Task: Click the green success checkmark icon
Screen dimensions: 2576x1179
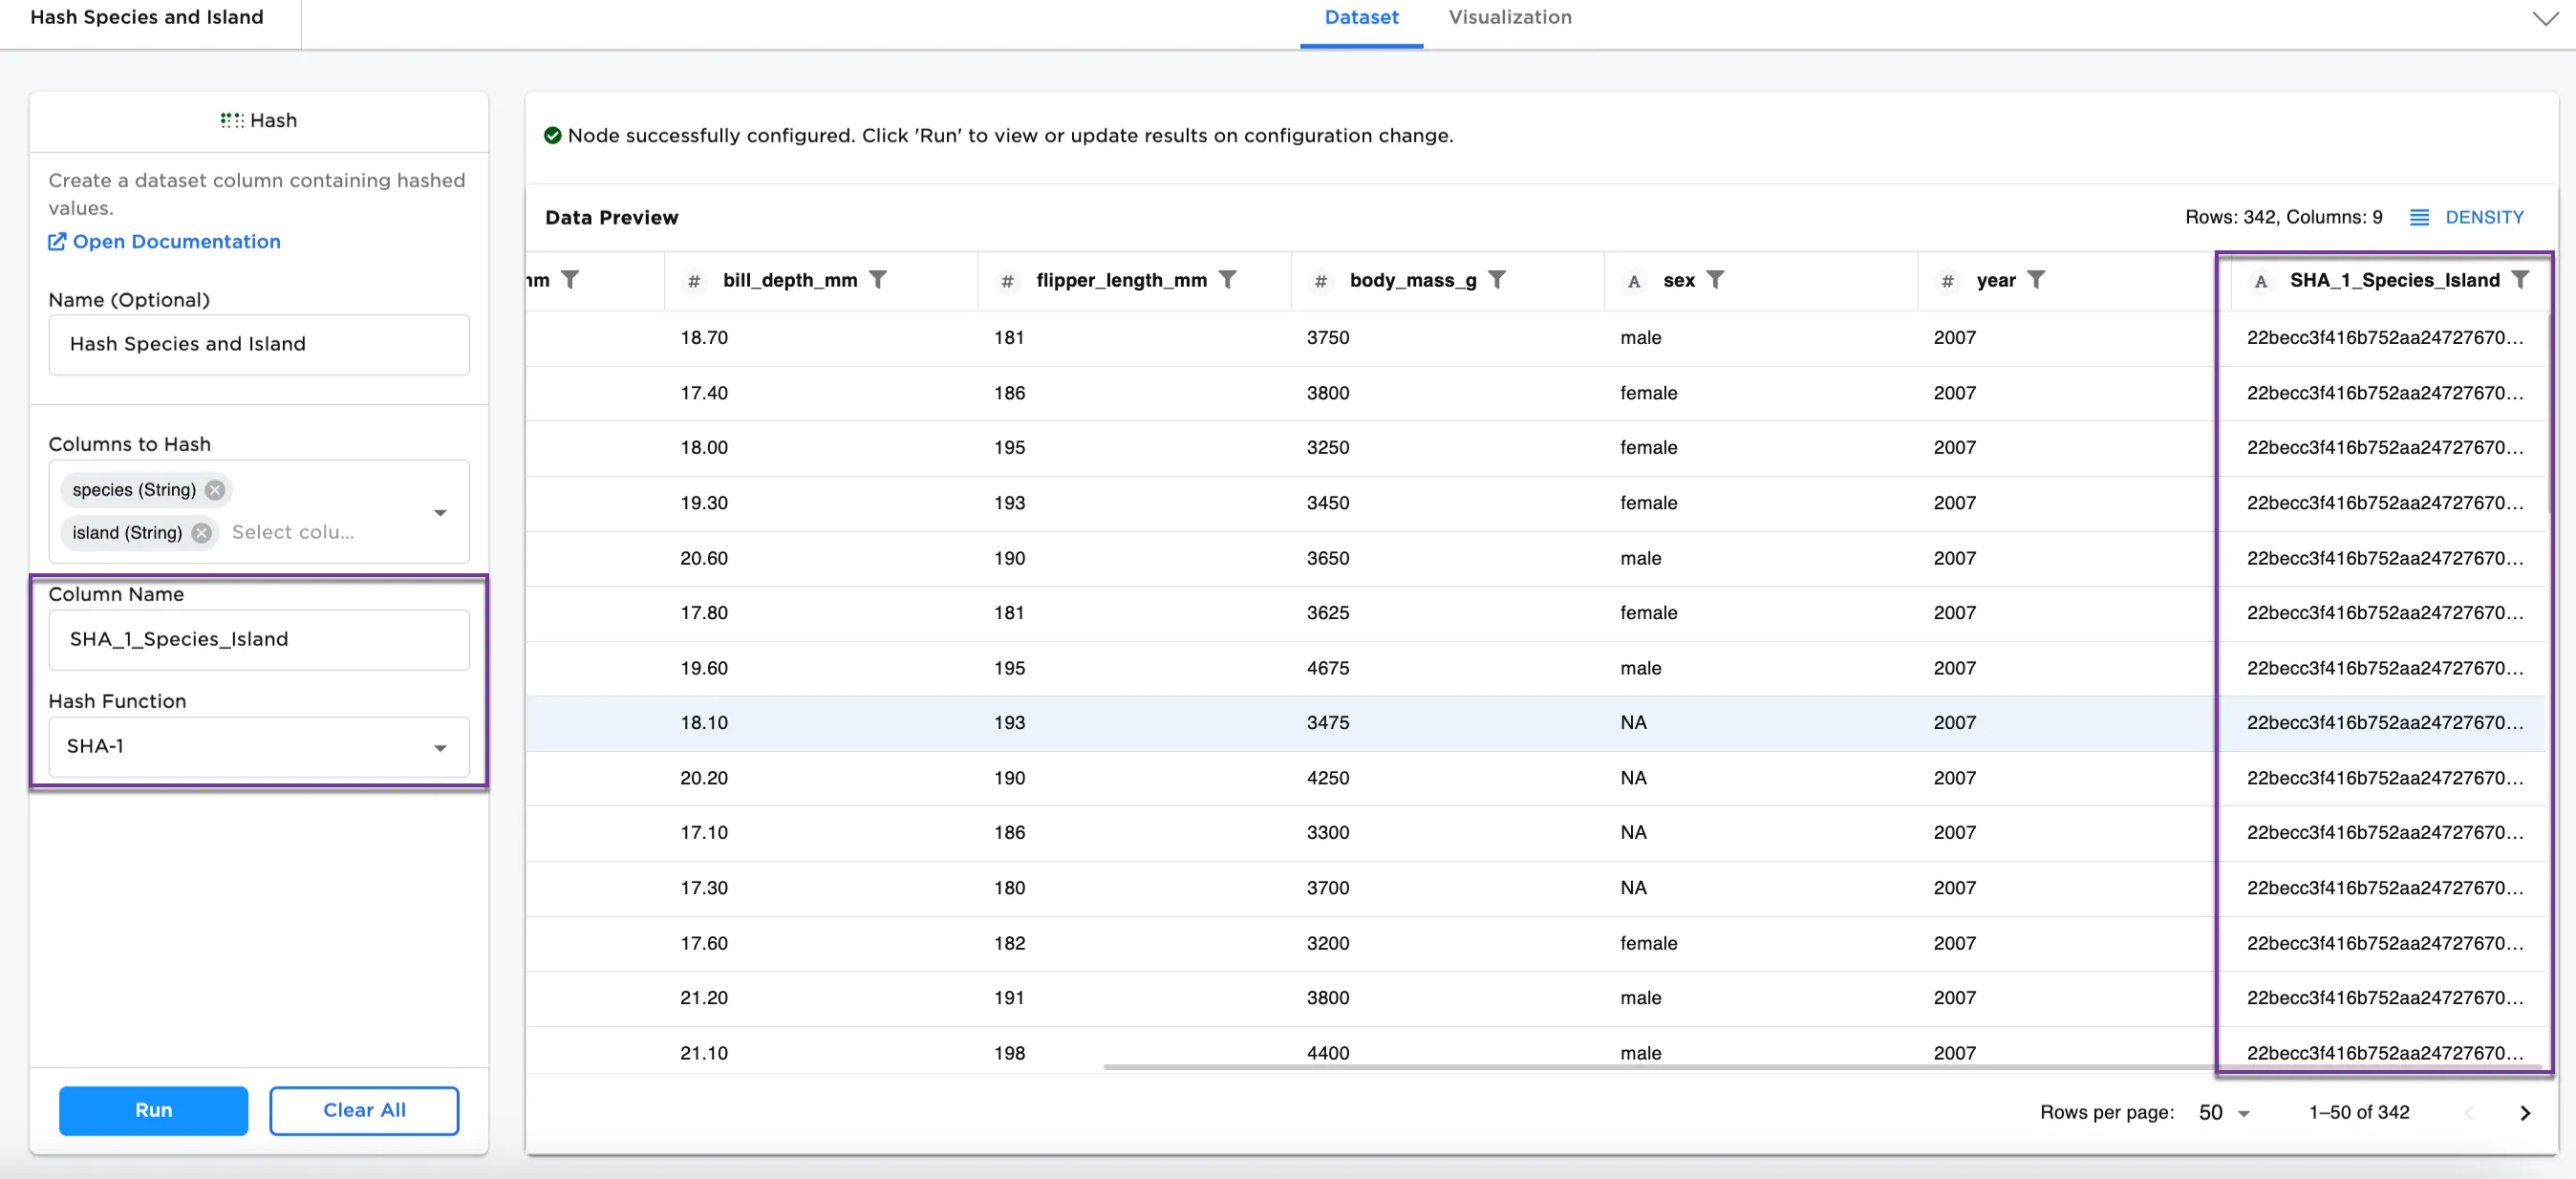Action: (554, 135)
